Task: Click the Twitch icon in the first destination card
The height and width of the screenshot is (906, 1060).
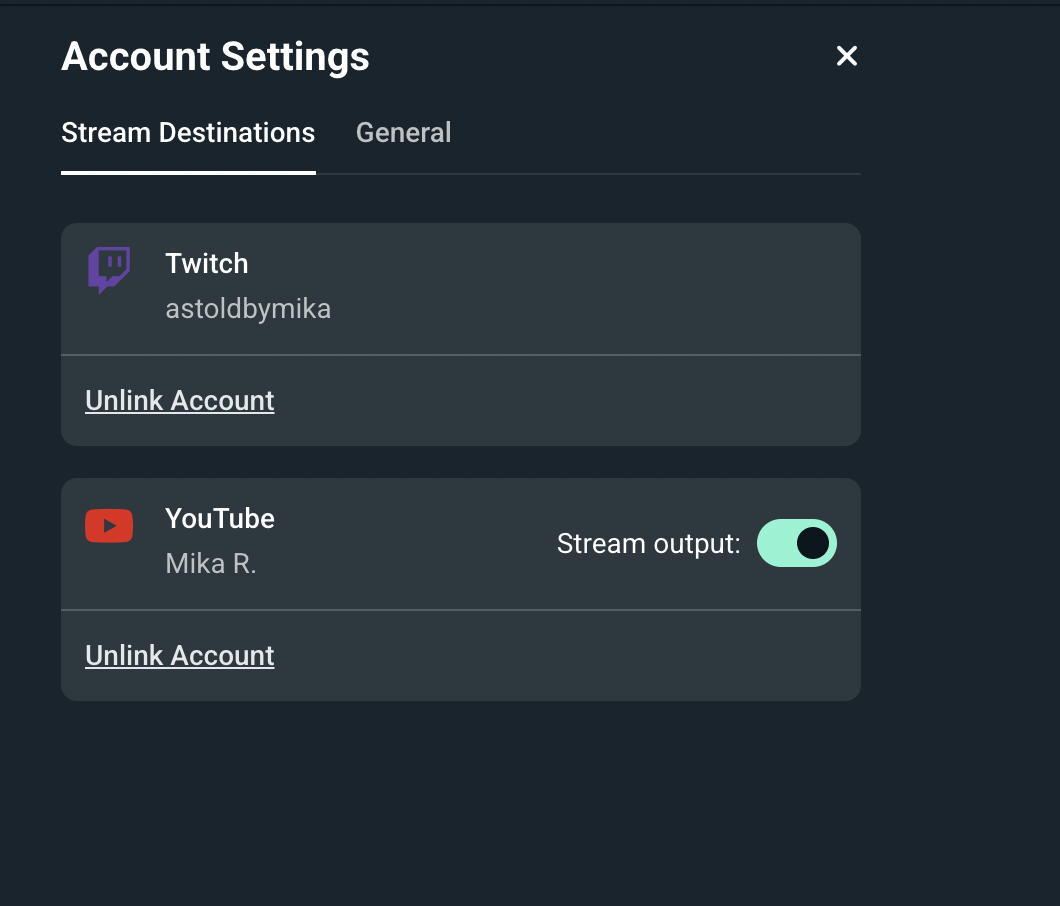Action: click(x=108, y=270)
